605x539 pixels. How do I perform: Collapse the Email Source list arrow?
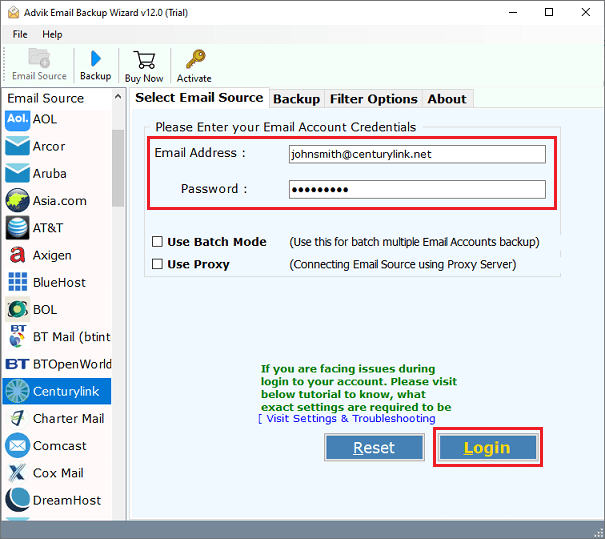point(118,97)
